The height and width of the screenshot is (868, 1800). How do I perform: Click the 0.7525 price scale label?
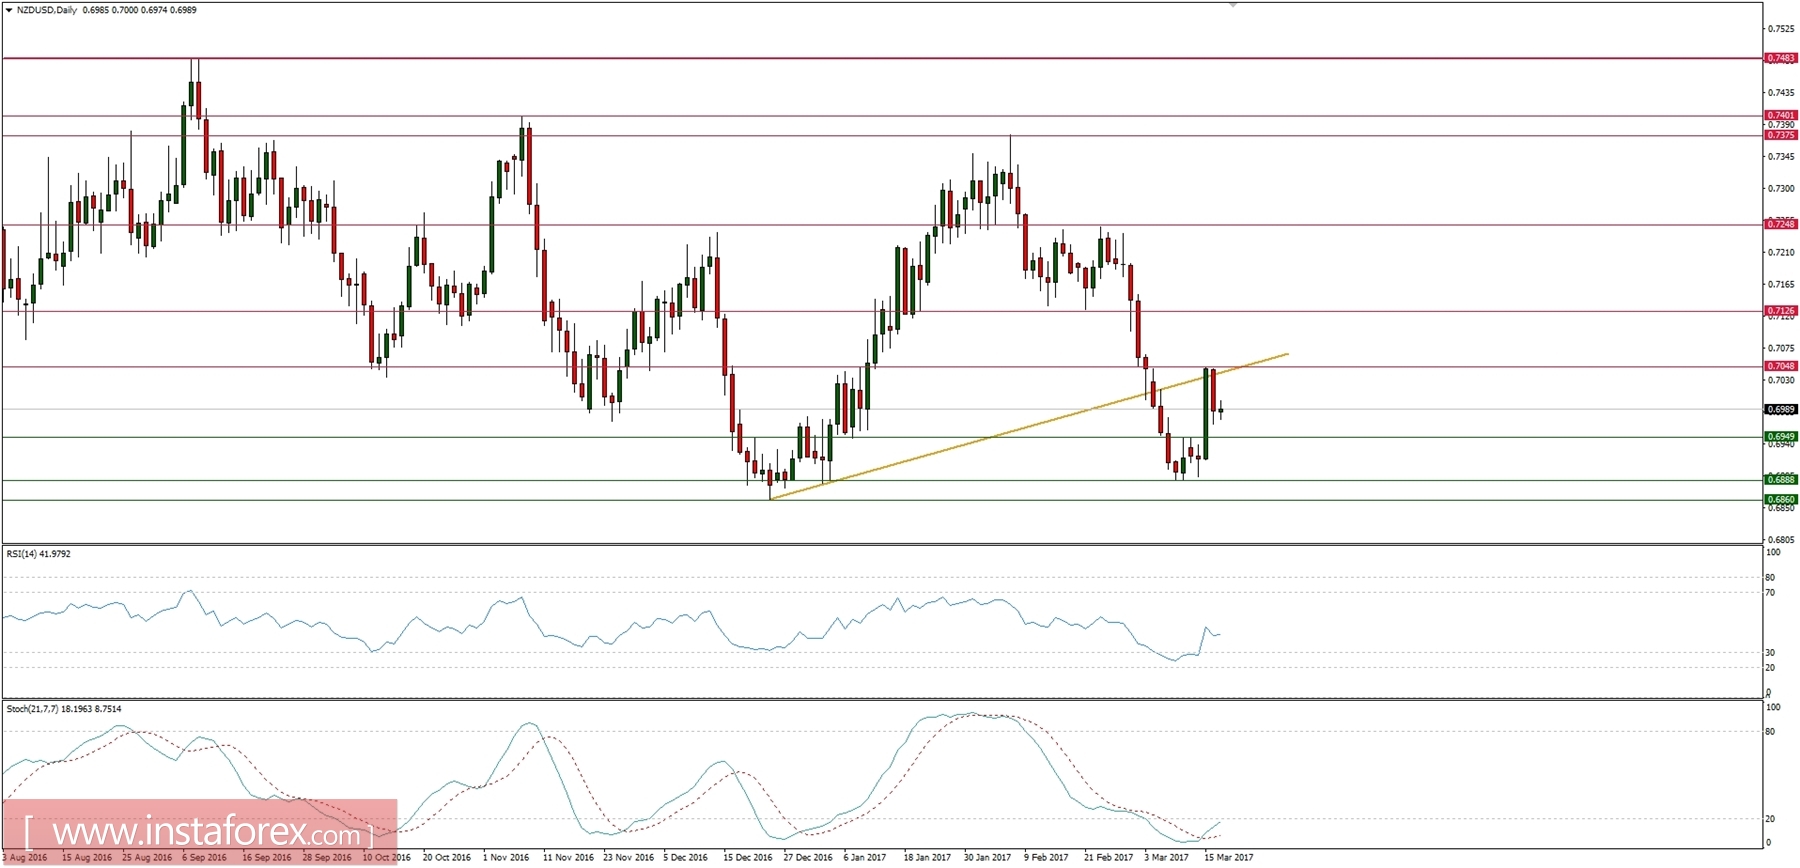click(x=1781, y=29)
